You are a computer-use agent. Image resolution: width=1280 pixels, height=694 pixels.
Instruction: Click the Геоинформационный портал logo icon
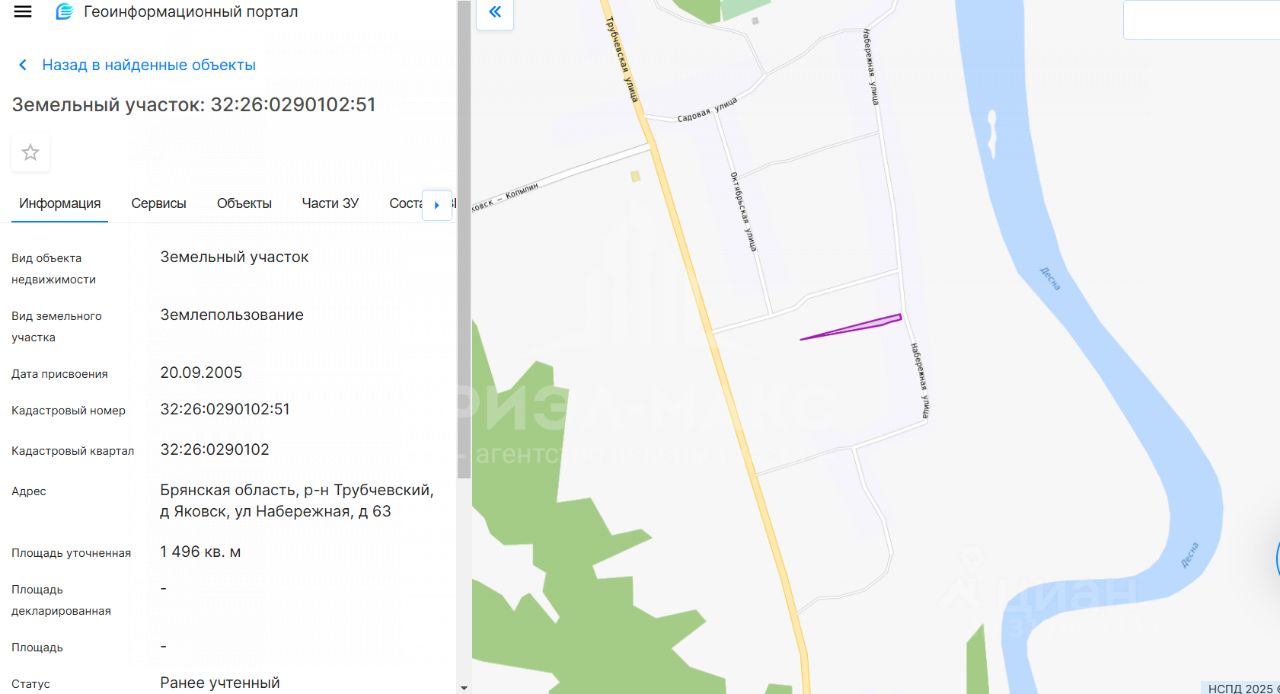[64, 12]
